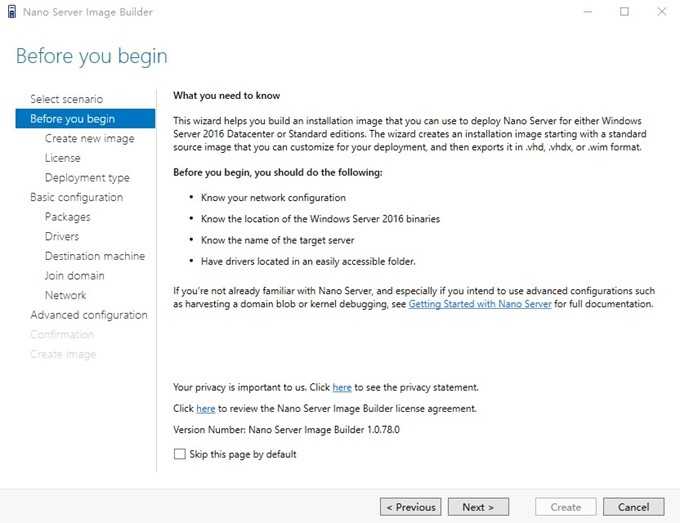This screenshot has height=523, width=680.
Task: Open Create new image step
Action: pyautogui.click(x=89, y=138)
